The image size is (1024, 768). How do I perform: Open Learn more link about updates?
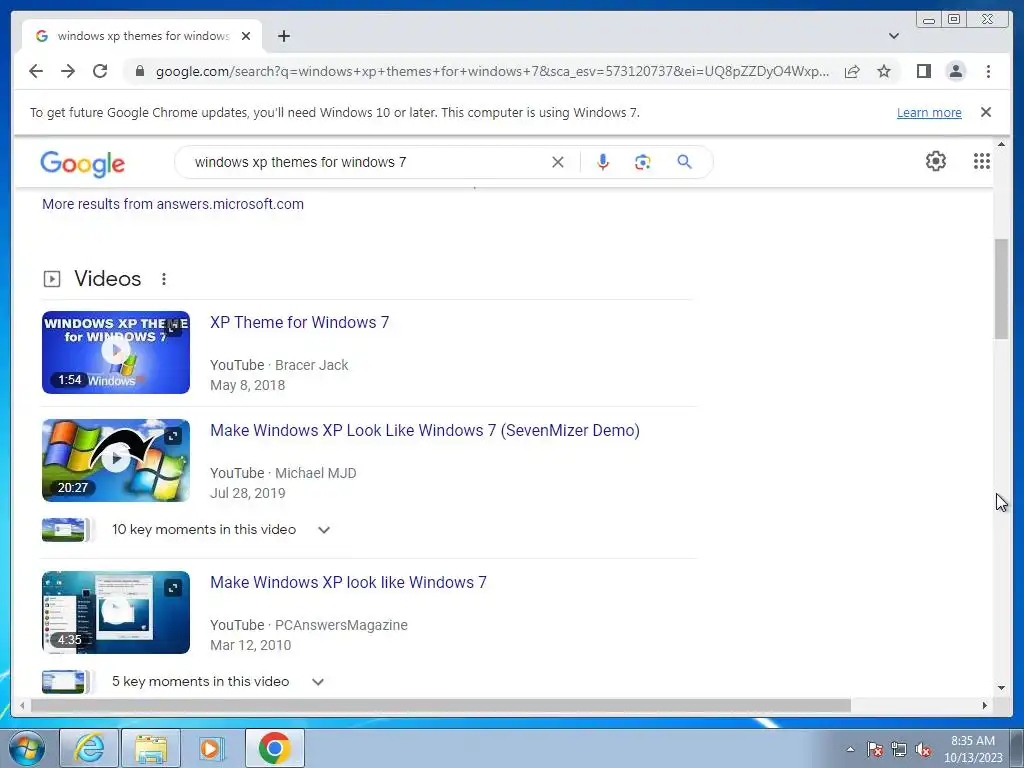(x=929, y=112)
